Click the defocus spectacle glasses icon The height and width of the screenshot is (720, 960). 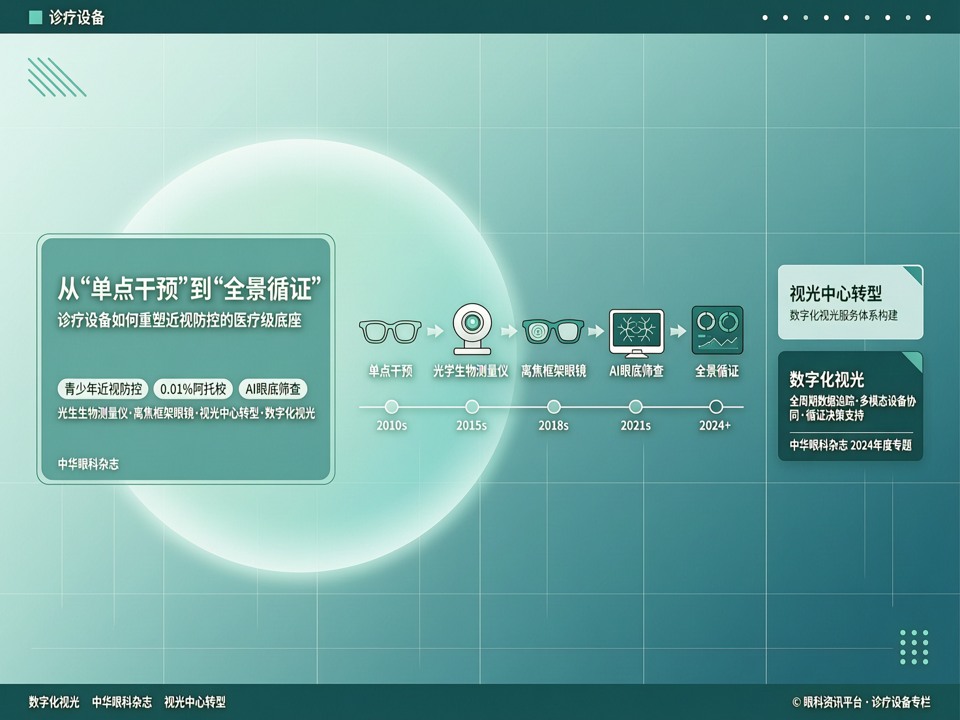point(553,331)
